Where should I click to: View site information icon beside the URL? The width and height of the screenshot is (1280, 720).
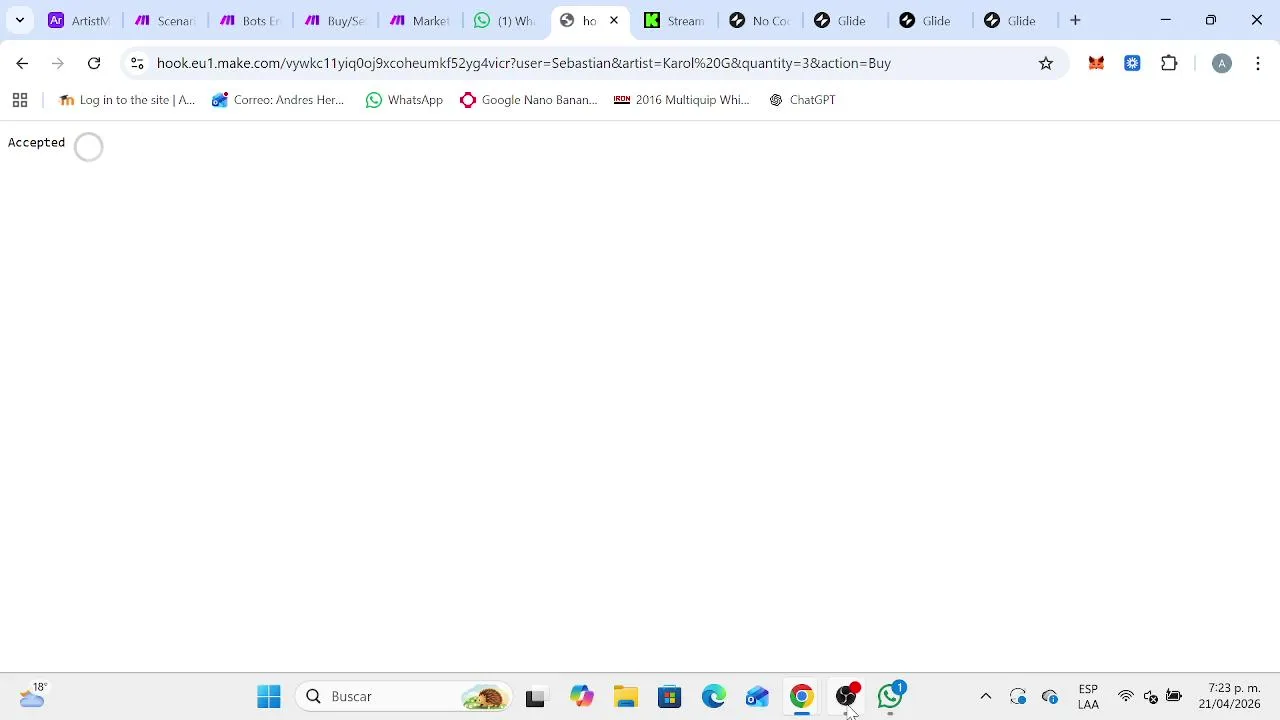click(138, 63)
